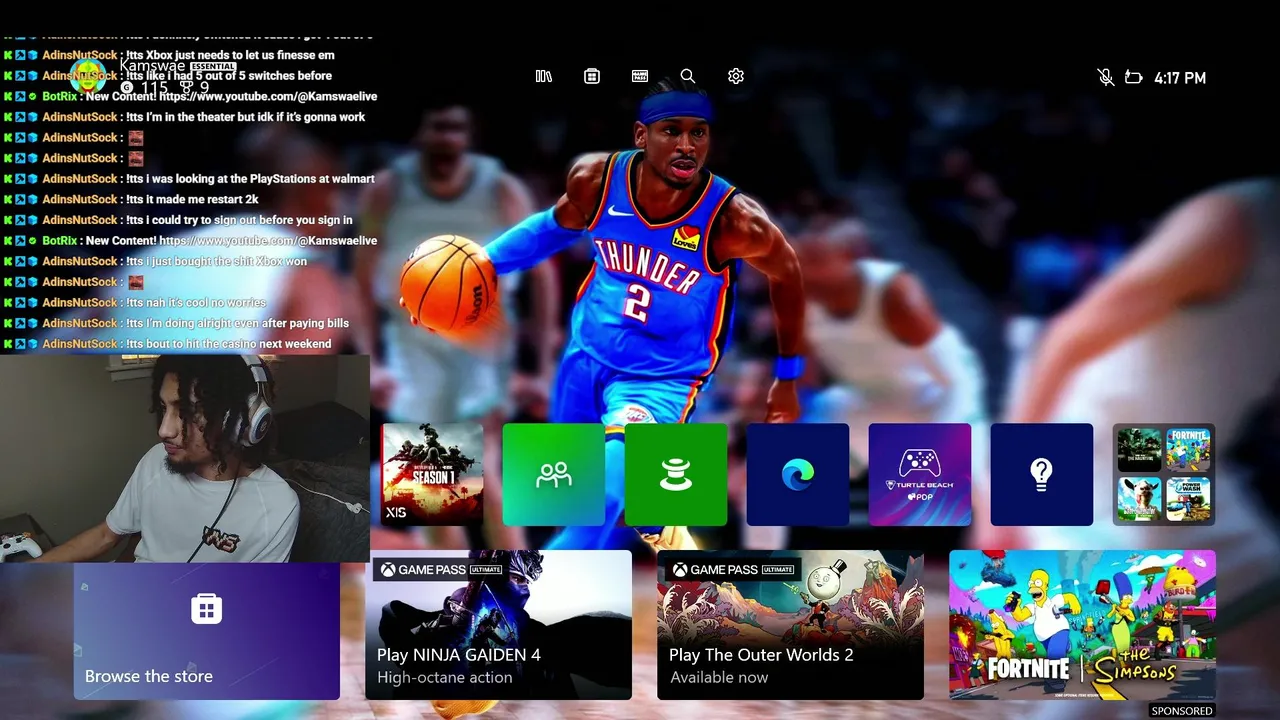Open the Settings gear icon

736,76
